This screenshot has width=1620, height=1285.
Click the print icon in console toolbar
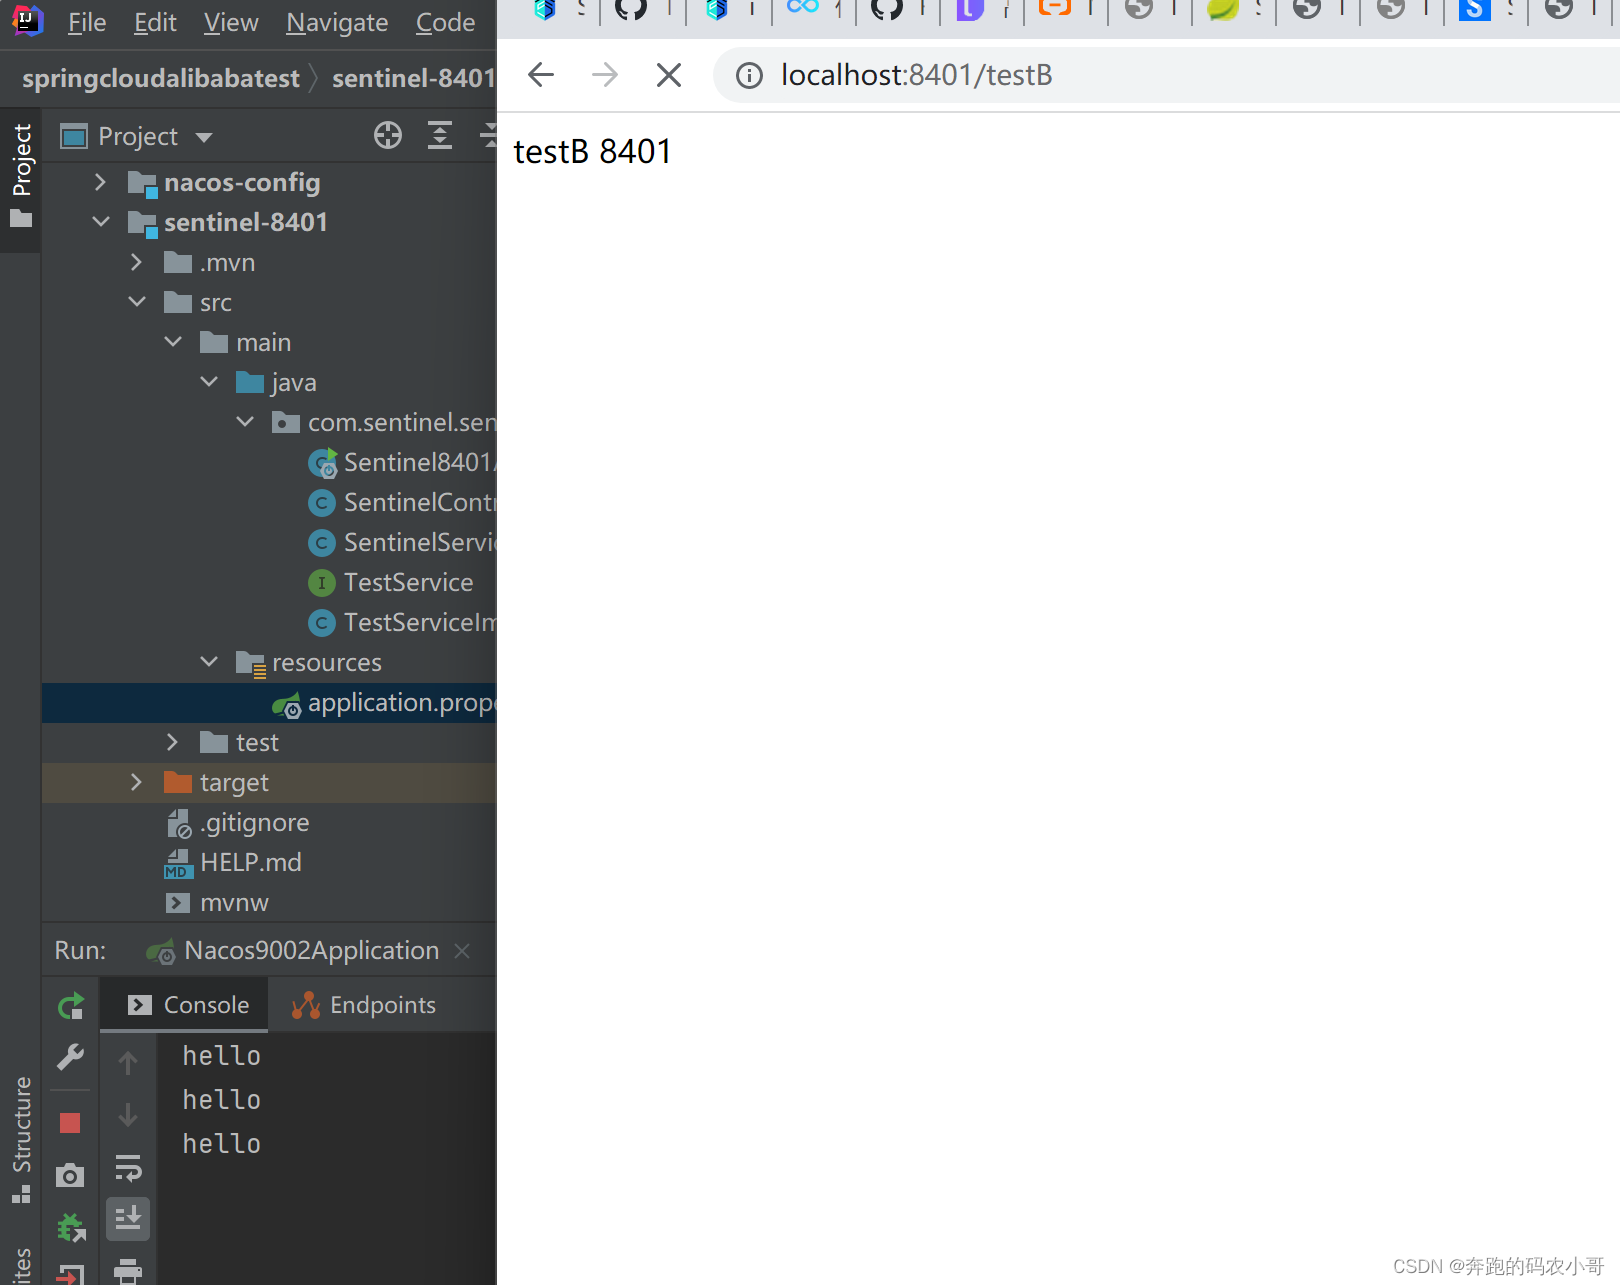point(128,1271)
